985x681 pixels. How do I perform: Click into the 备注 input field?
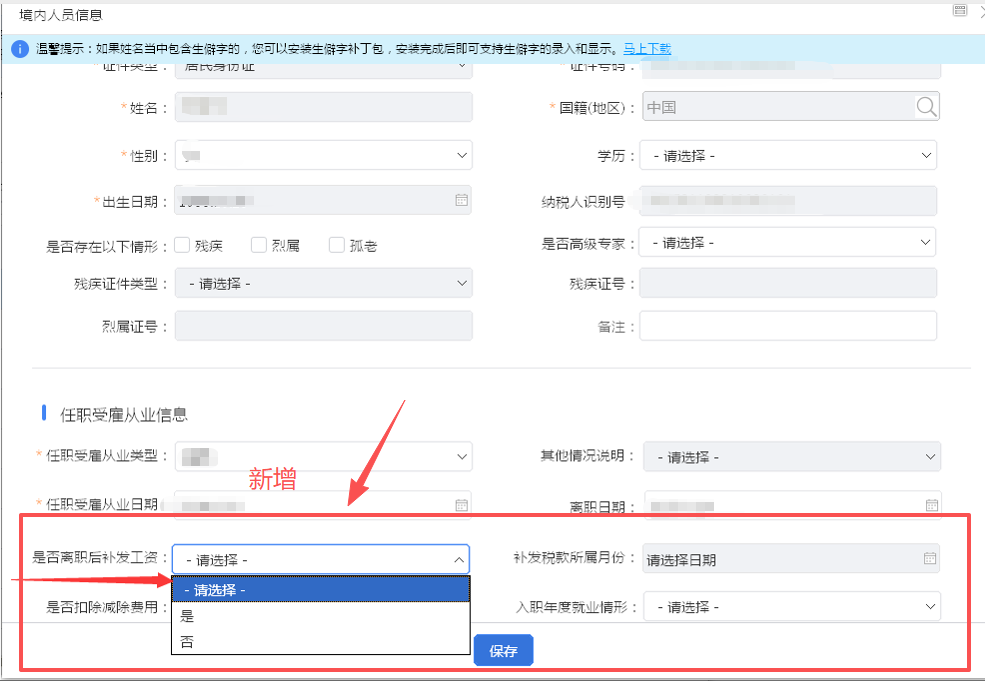pos(788,326)
